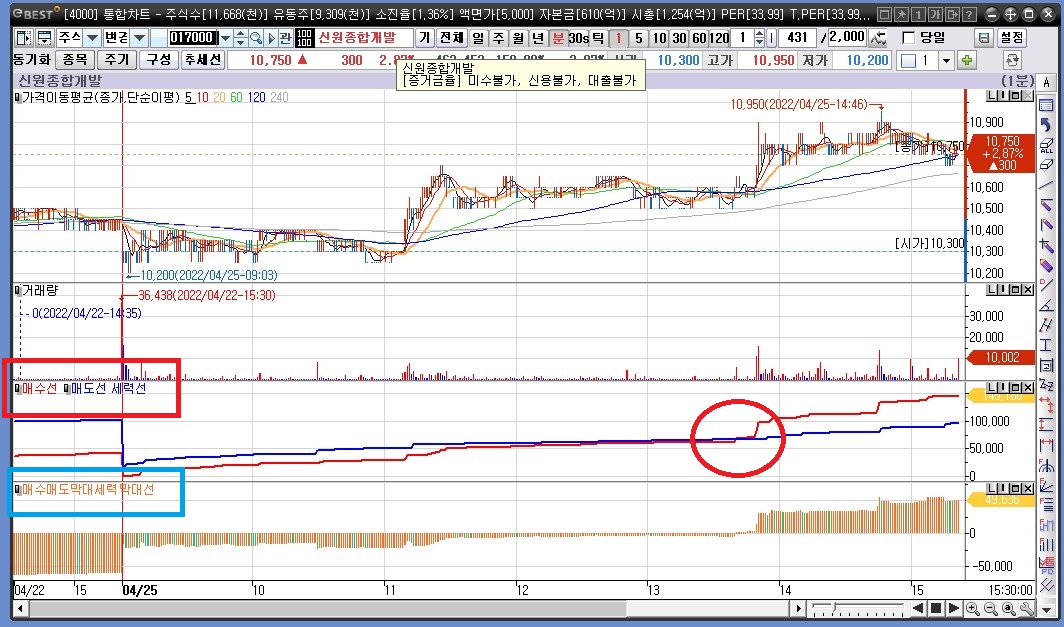1064x627 pixels.
Task: Select the 분 (minute) period toggle
Action: [x=557, y=37]
